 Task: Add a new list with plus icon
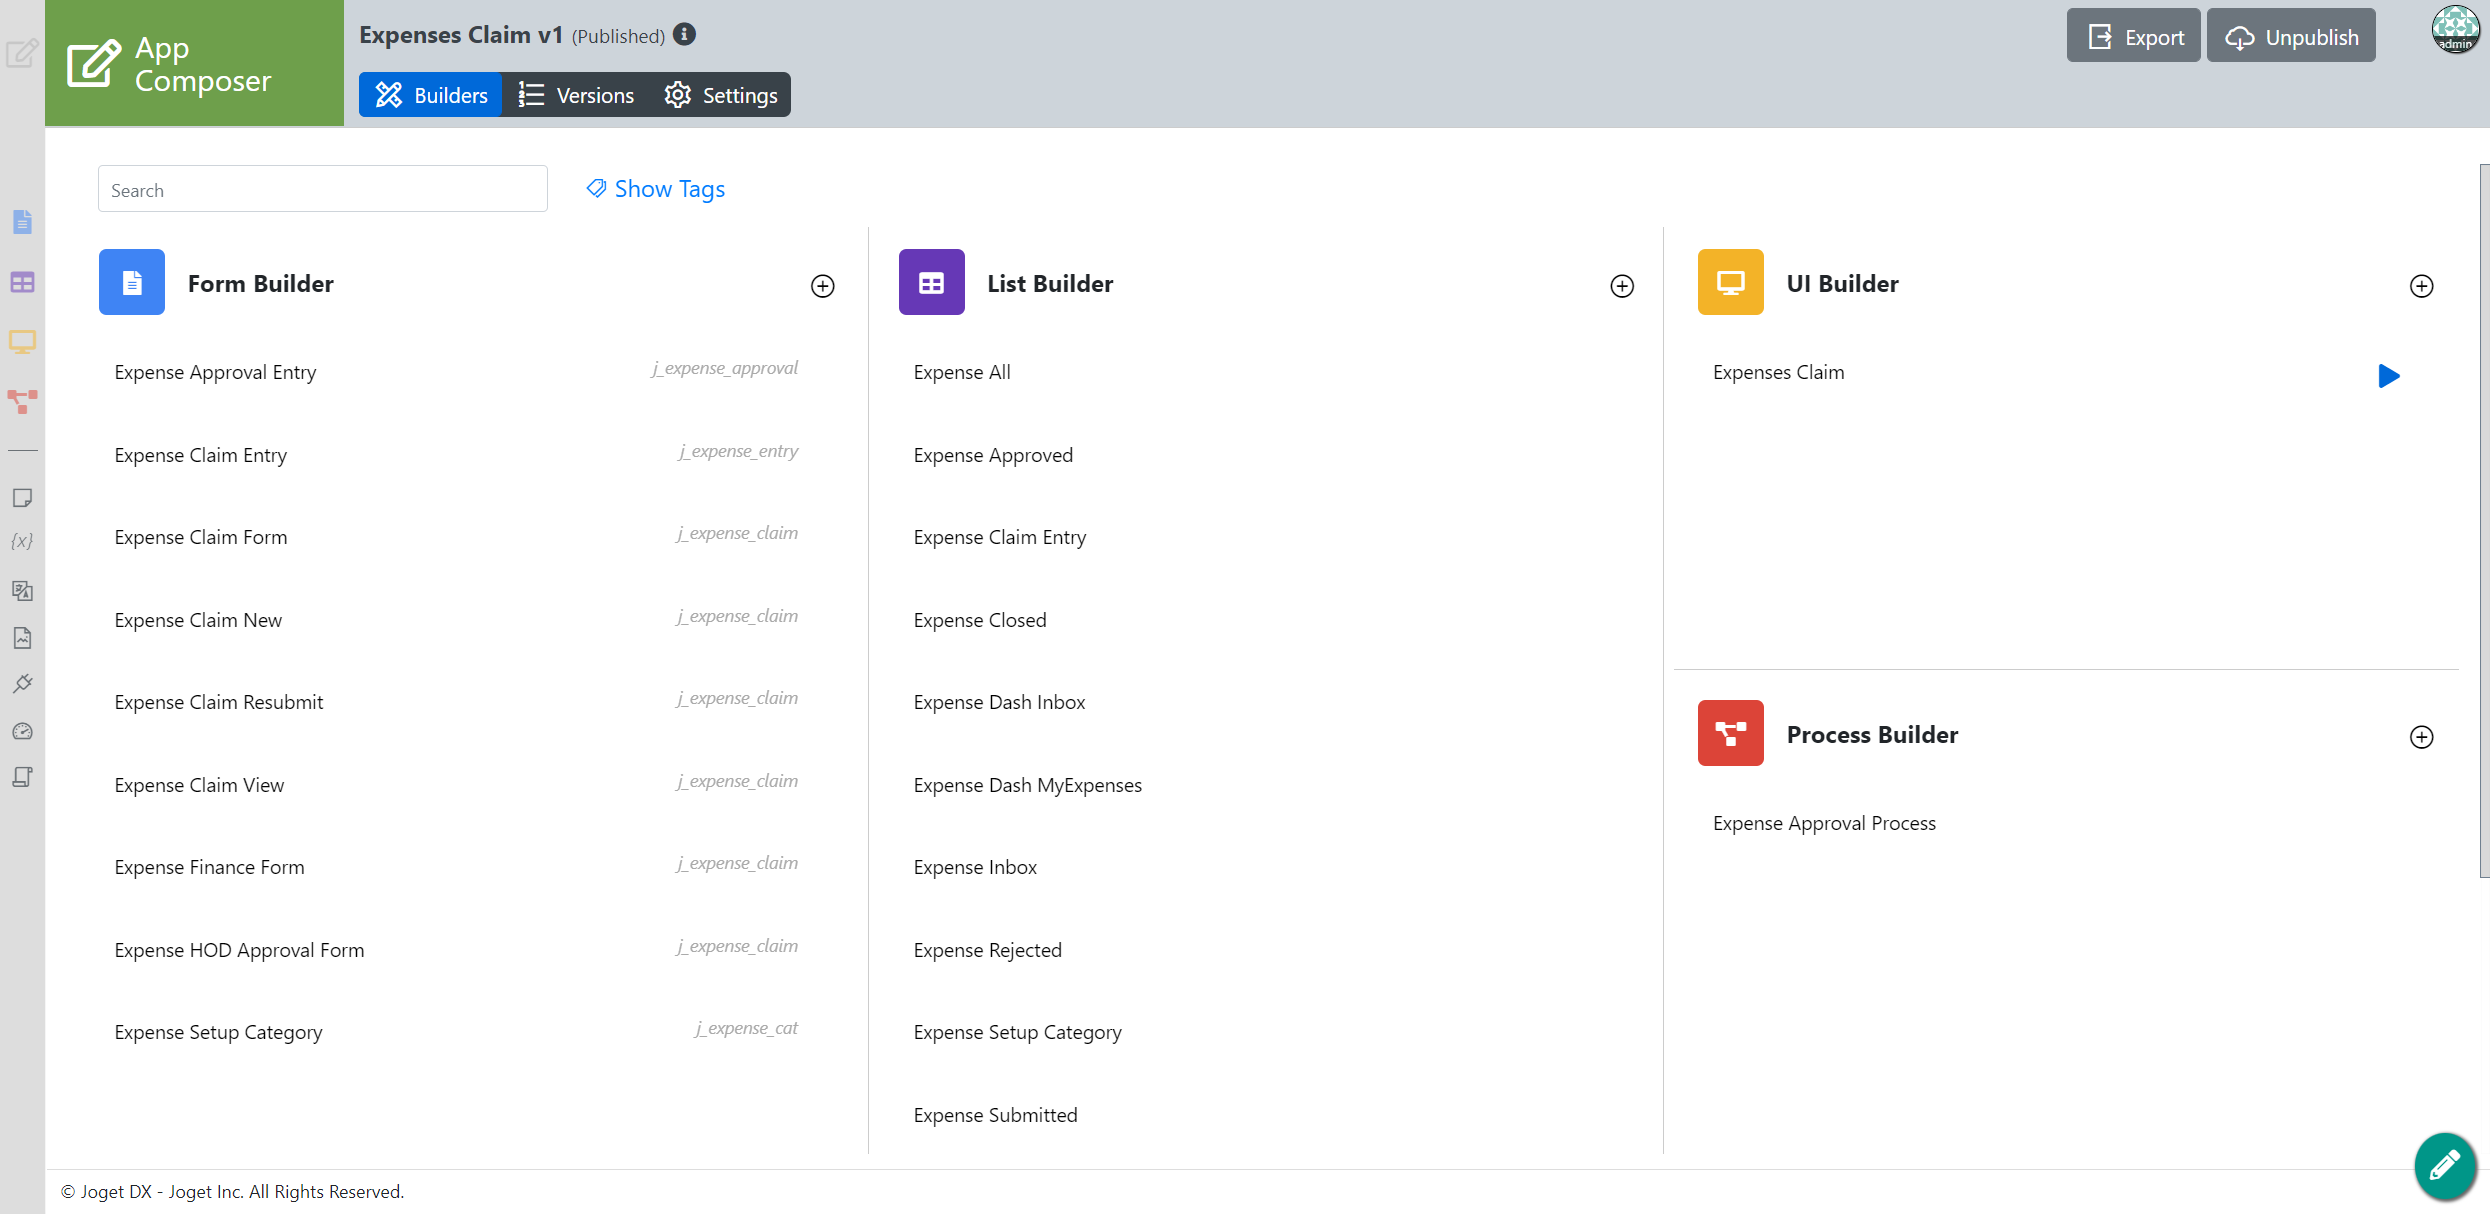(x=1622, y=286)
